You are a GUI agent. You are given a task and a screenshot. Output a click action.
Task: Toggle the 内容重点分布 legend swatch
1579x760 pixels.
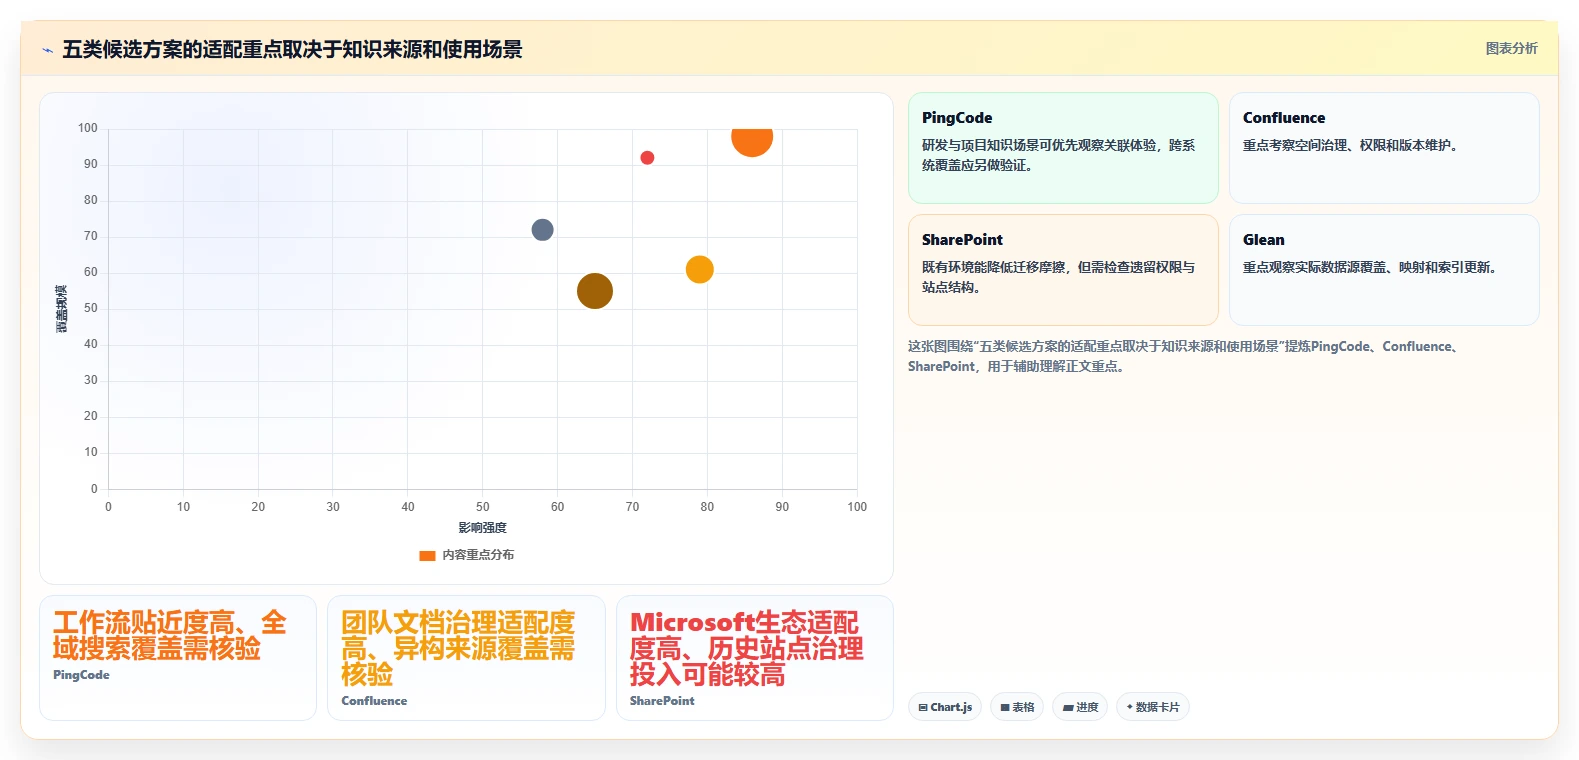[x=427, y=555]
